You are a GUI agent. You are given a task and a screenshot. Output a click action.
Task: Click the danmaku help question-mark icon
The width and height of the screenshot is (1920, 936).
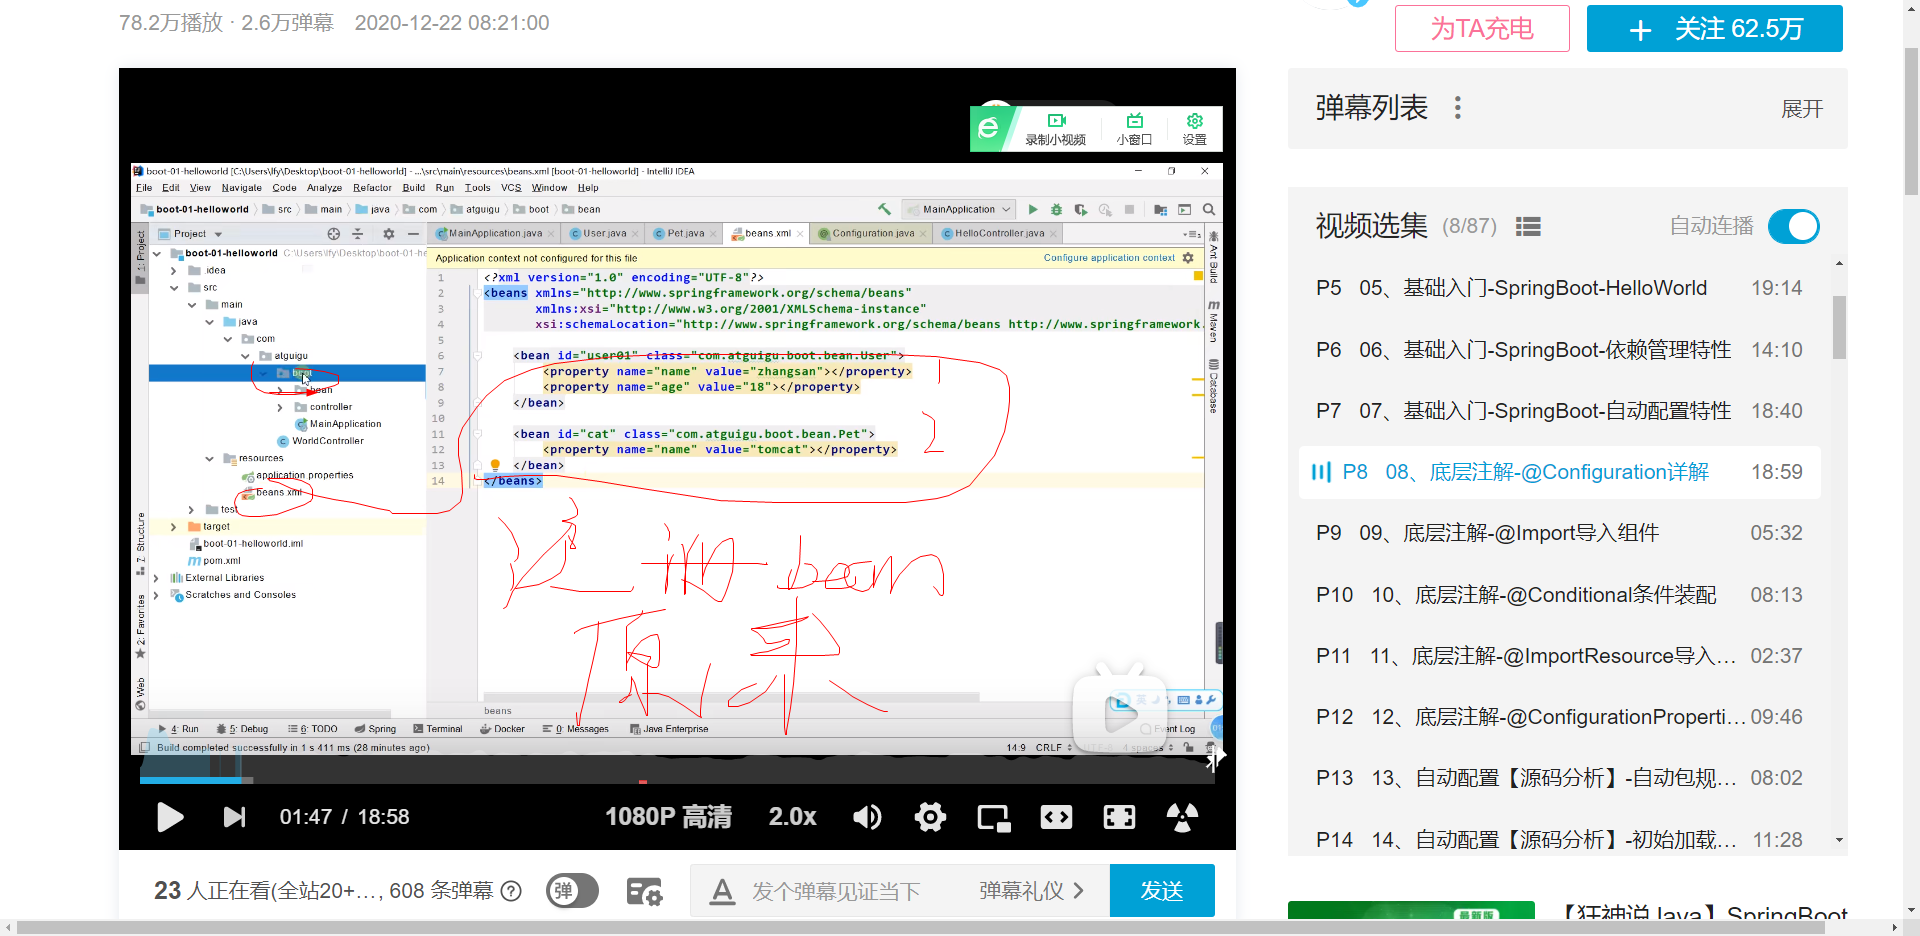pos(511,891)
